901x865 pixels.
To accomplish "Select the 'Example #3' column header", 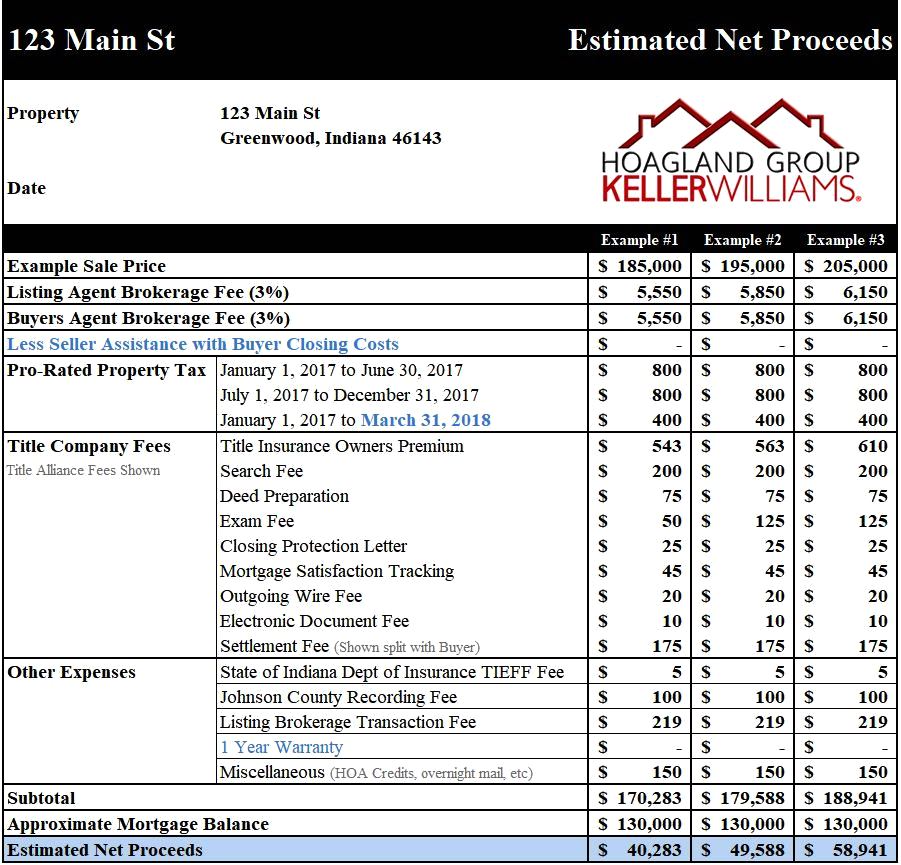I will tap(845, 240).
